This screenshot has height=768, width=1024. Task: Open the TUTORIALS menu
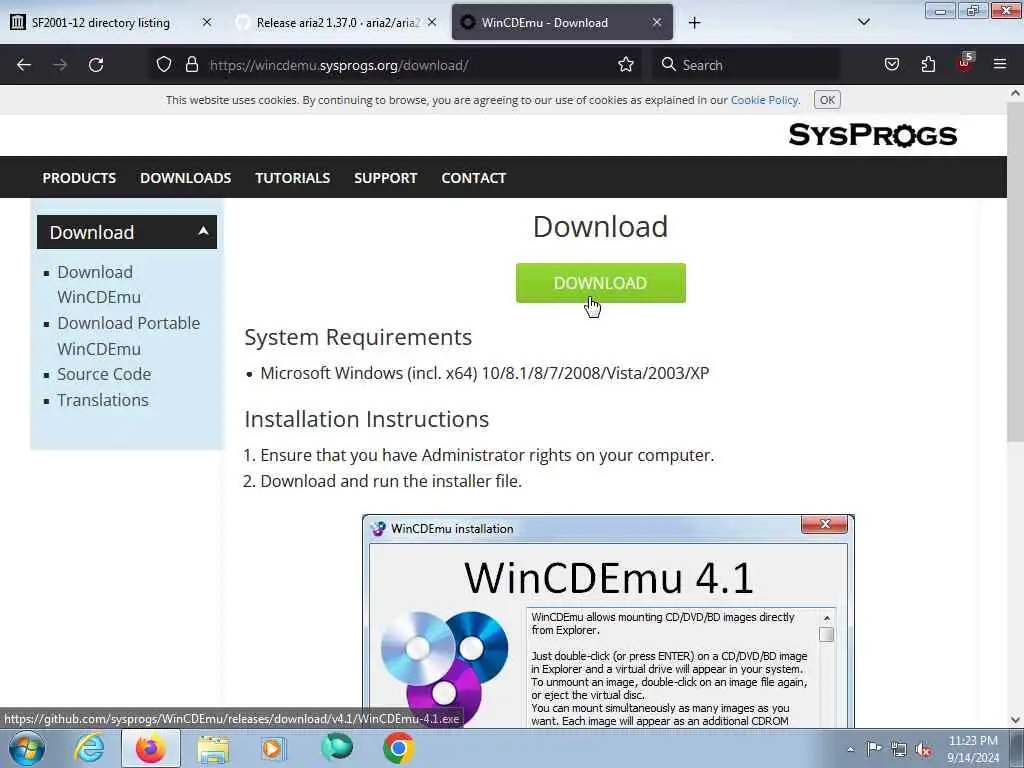tap(293, 178)
